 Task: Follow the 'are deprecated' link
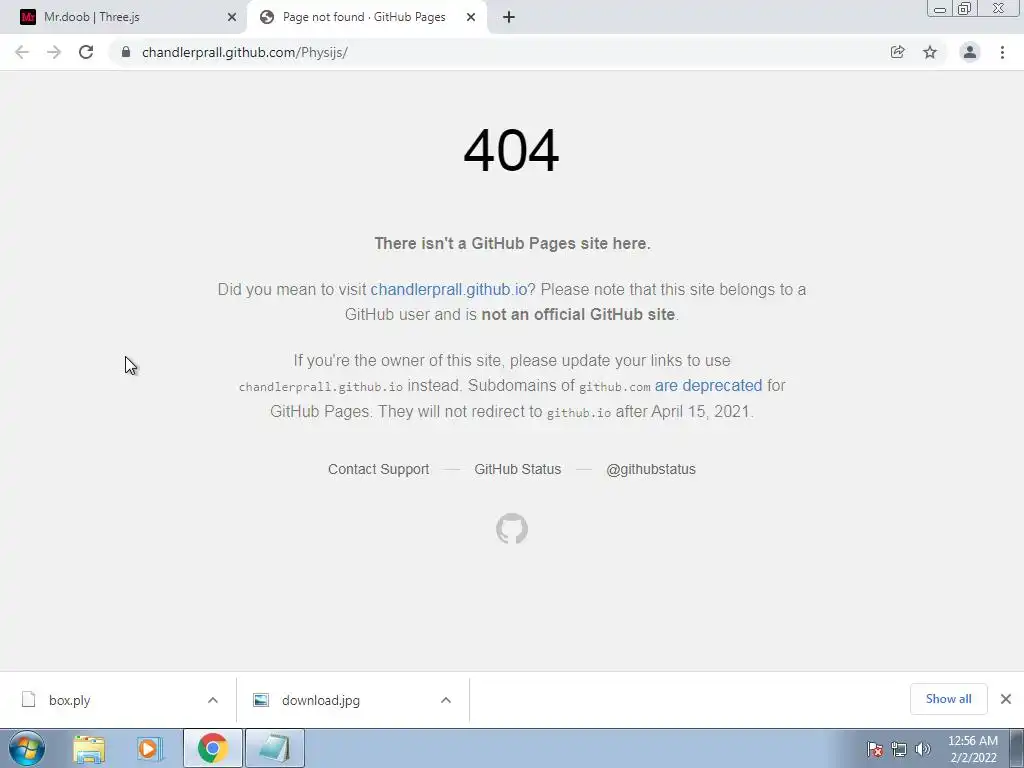(709, 385)
